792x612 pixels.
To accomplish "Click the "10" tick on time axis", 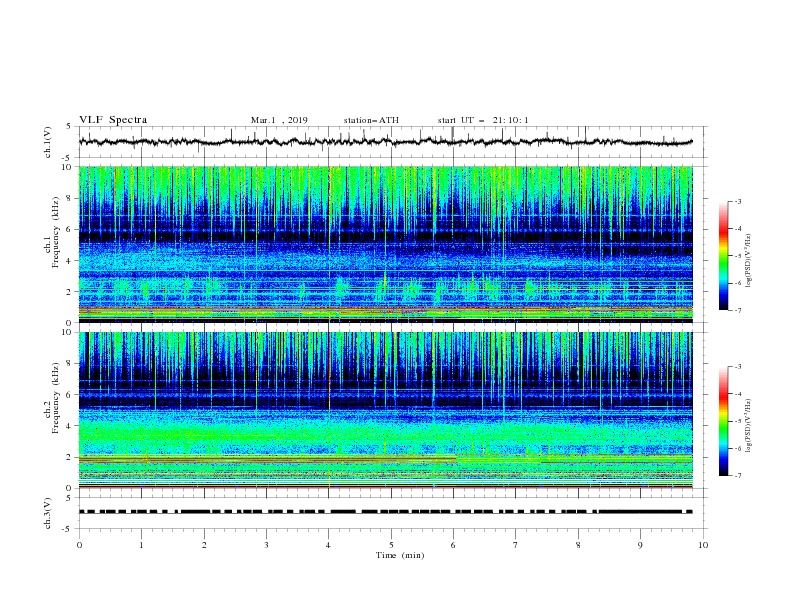I will tap(703, 545).
